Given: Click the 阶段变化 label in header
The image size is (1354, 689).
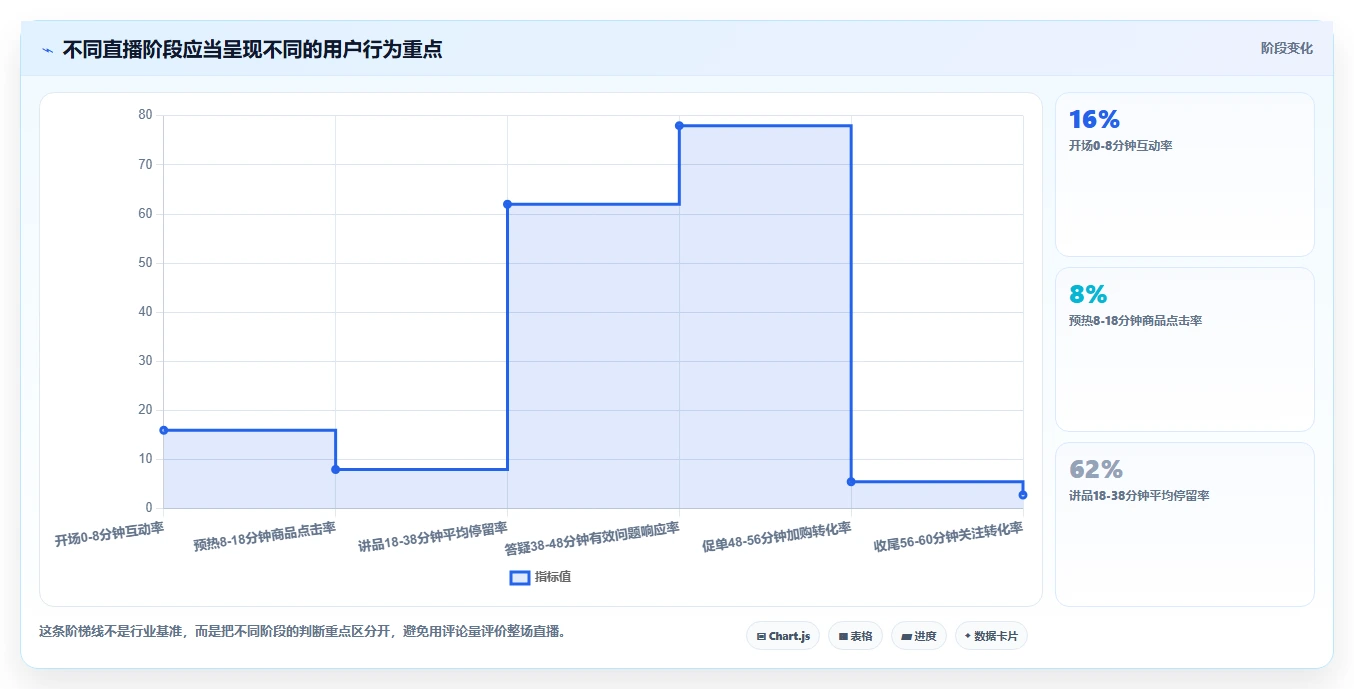Looking at the screenshot, I should (1286, 48).
